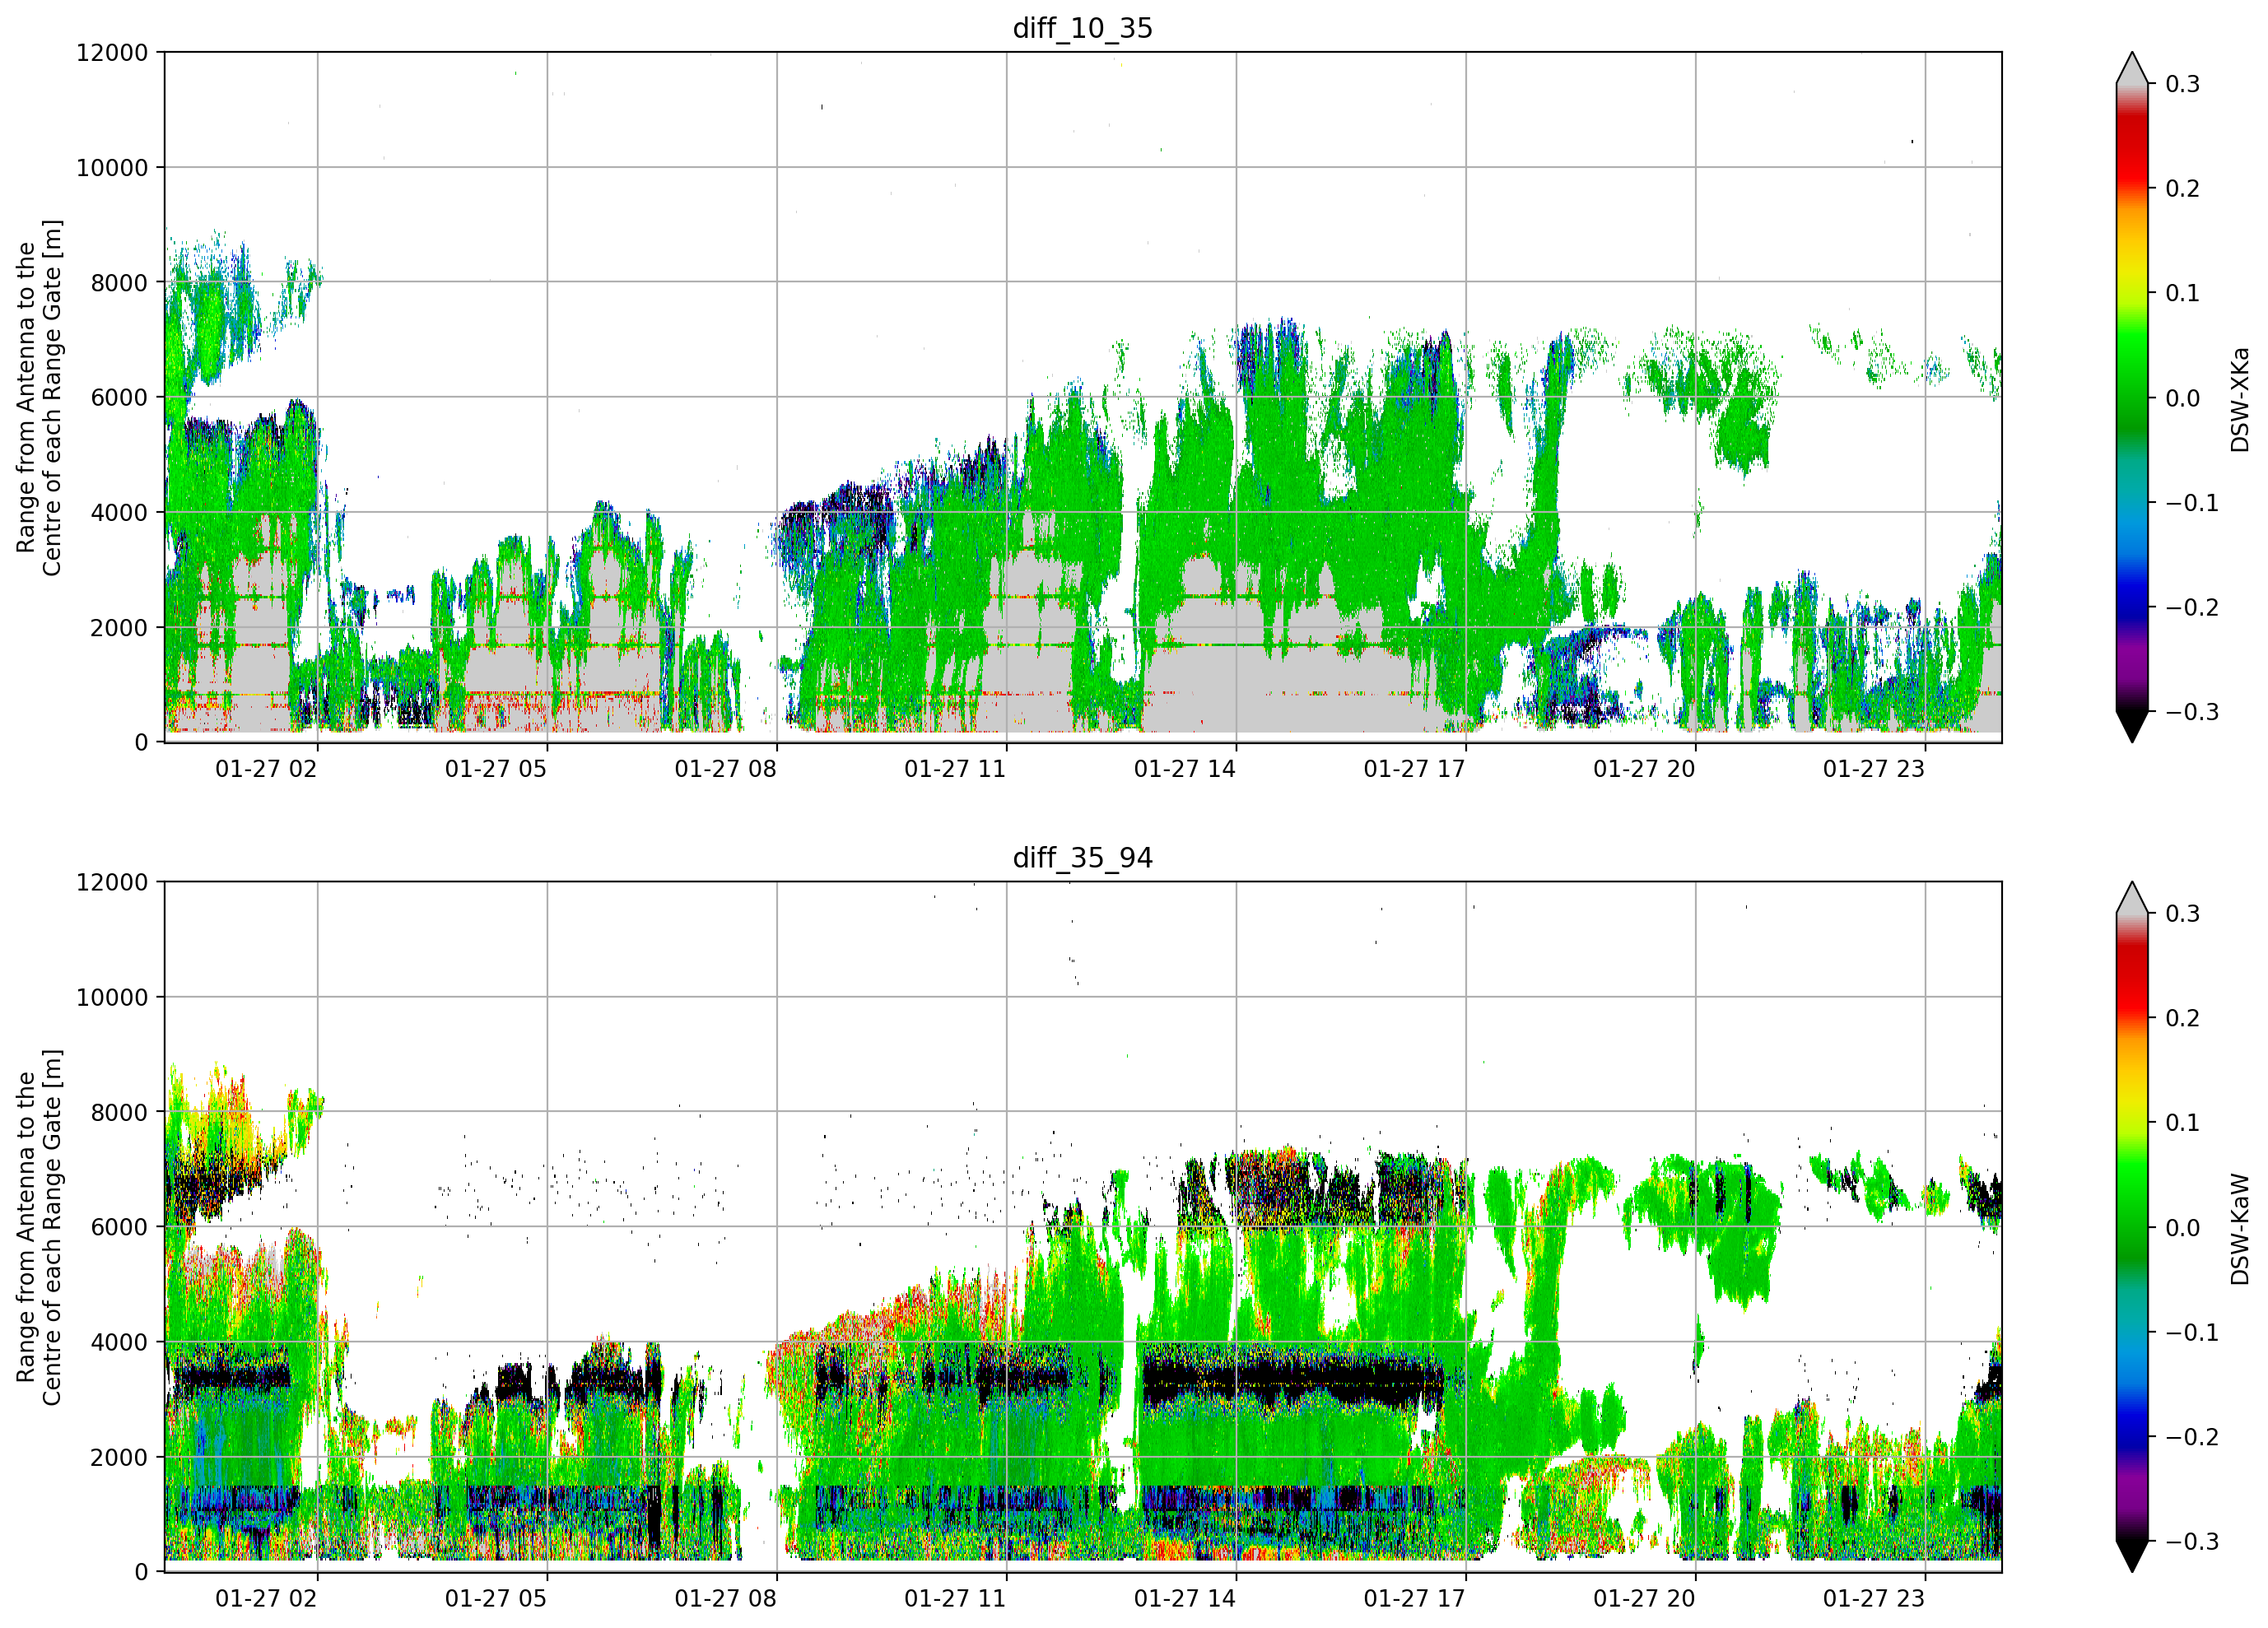Viewport: 2268px width, 1628px height.
Task: Click the "diff_10_35" plot title
Action: point(1082,28)
